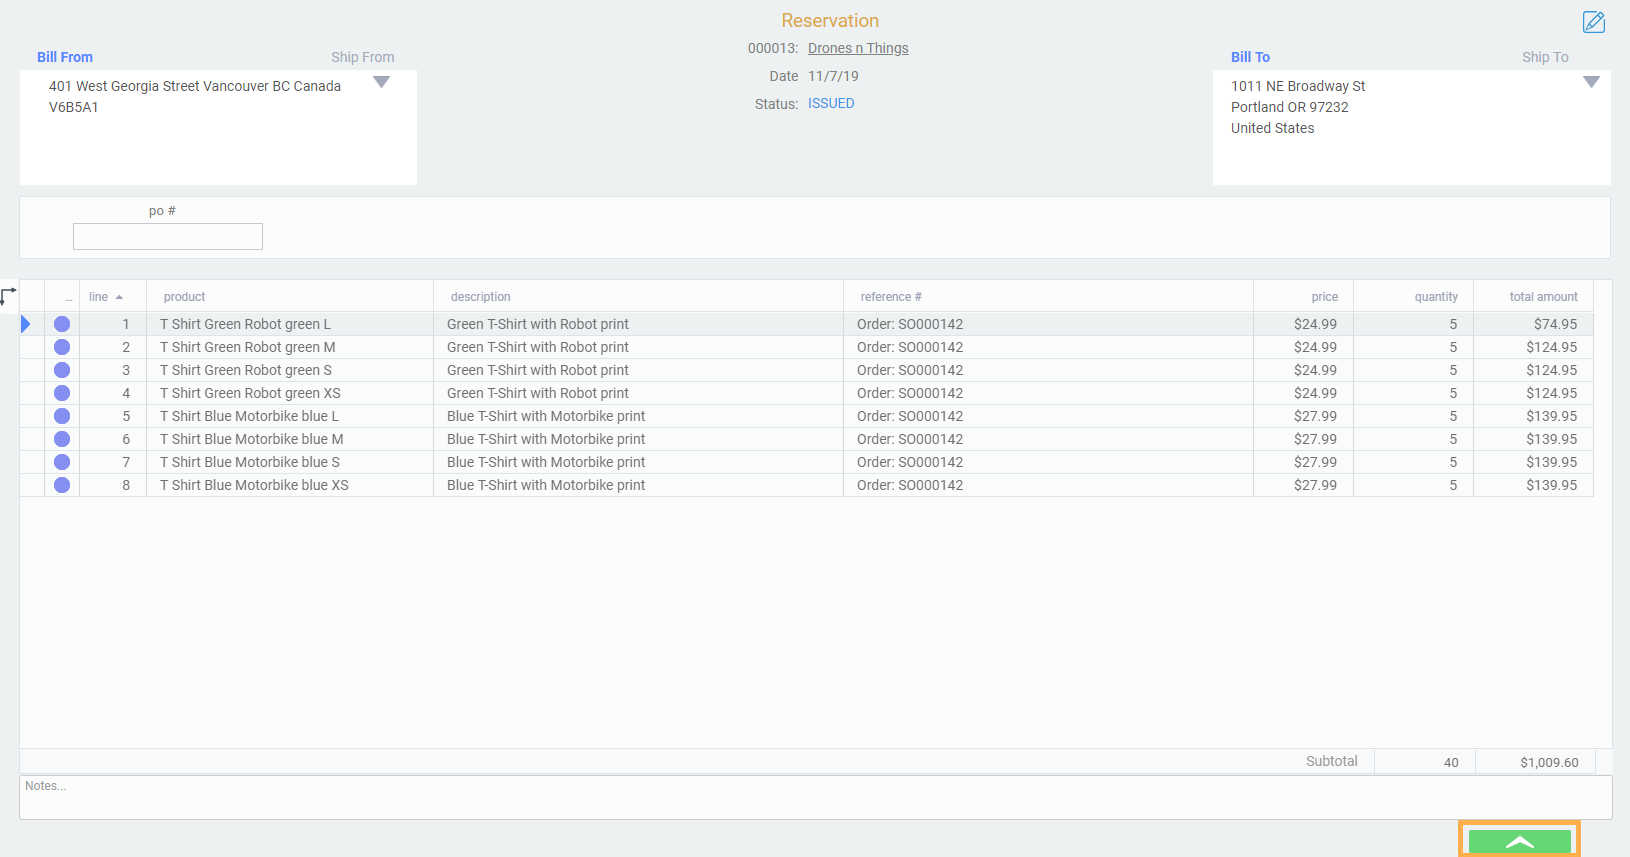Switch to the Ship To tab
This screenshot has width=1630, height=857.
click(x=1545, y=57)
